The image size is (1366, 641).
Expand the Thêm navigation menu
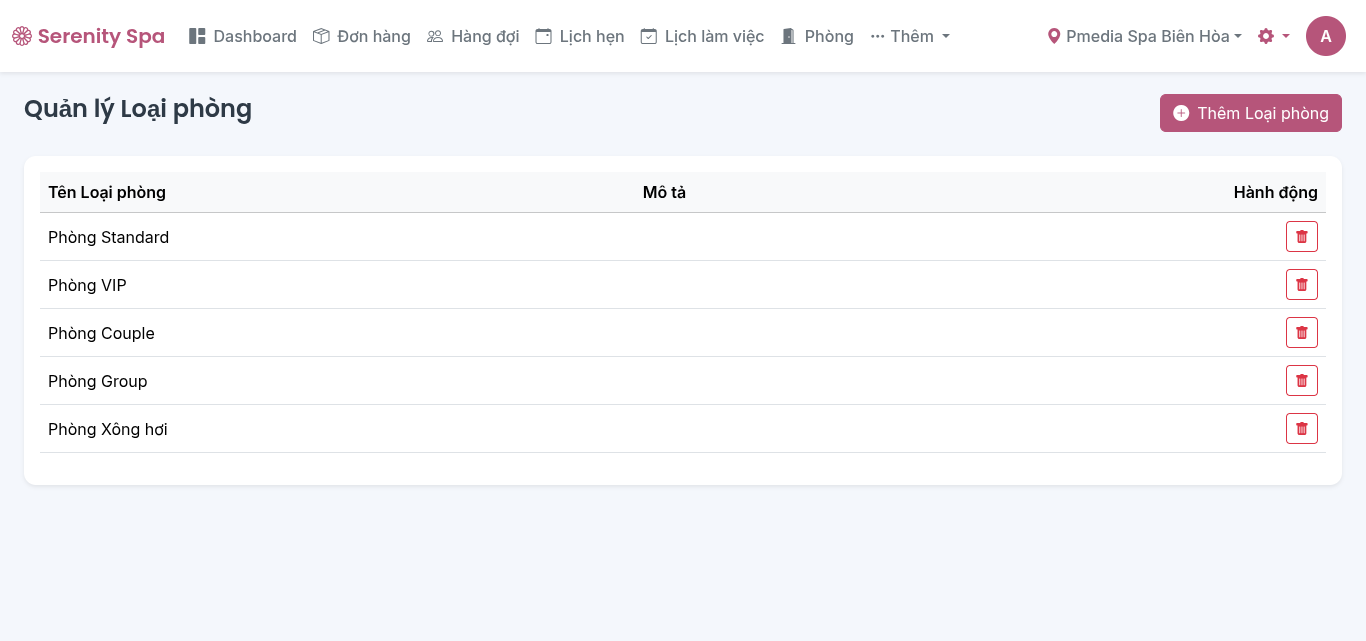tap(910, 36)
